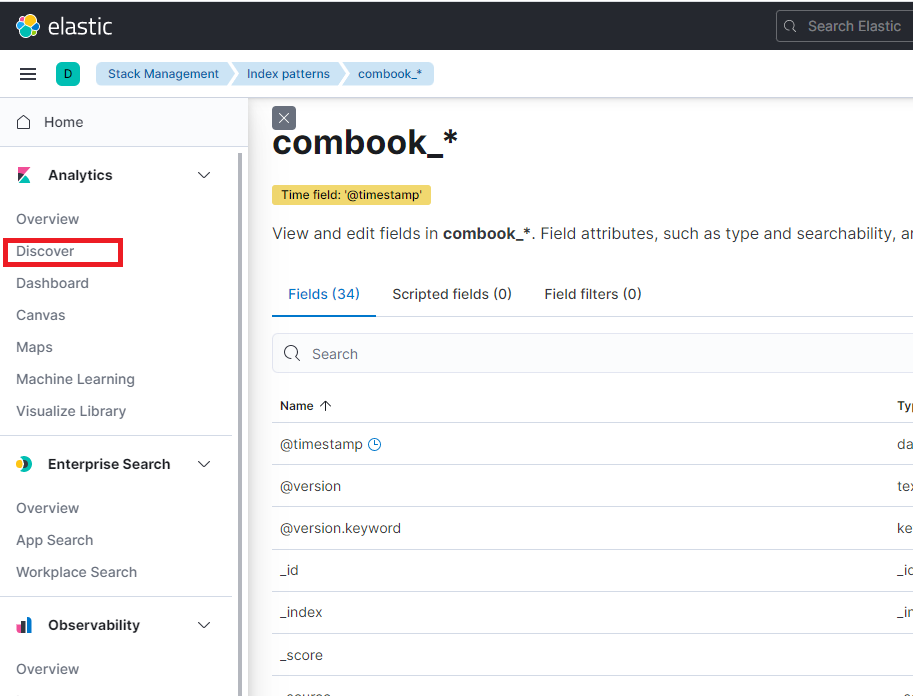
Task: Click the clock icon next to @timestamp
Action: [374, 444]
